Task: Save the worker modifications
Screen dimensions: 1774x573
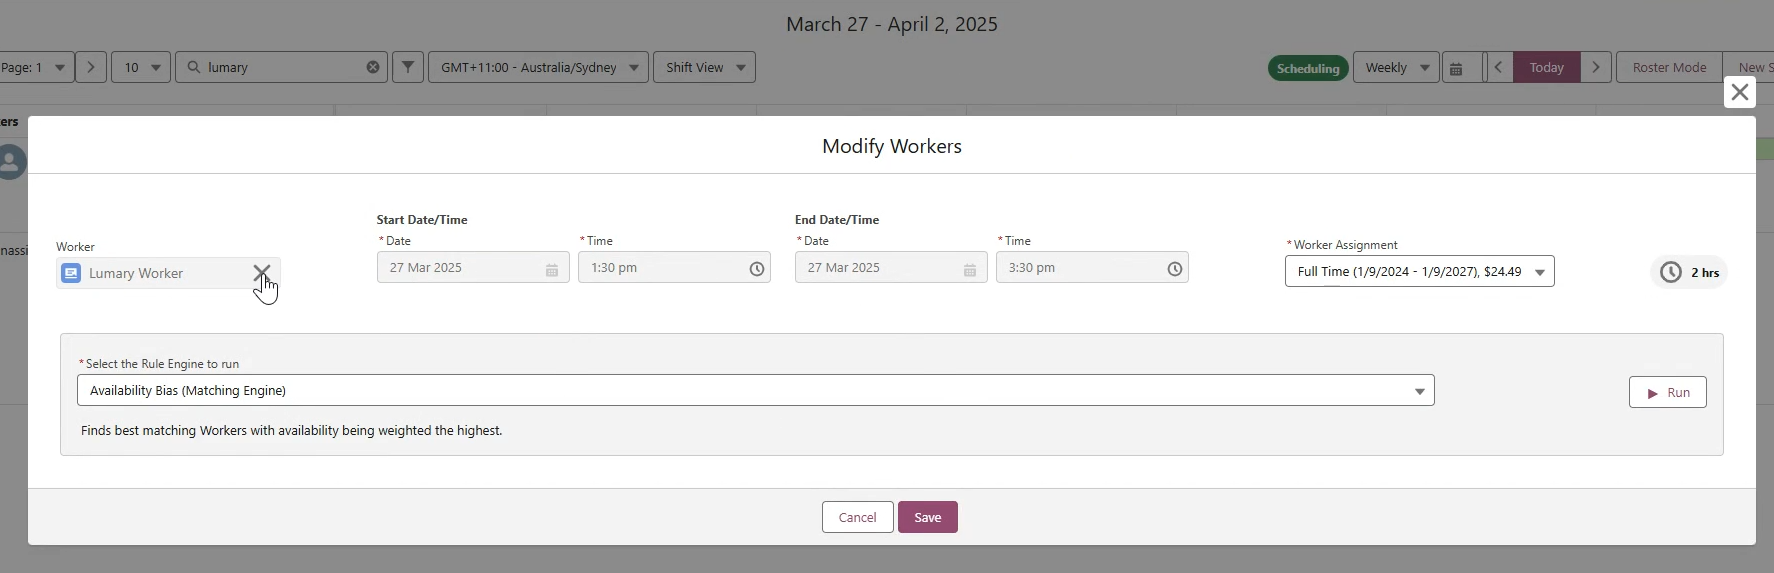Action: coord(927,517)
